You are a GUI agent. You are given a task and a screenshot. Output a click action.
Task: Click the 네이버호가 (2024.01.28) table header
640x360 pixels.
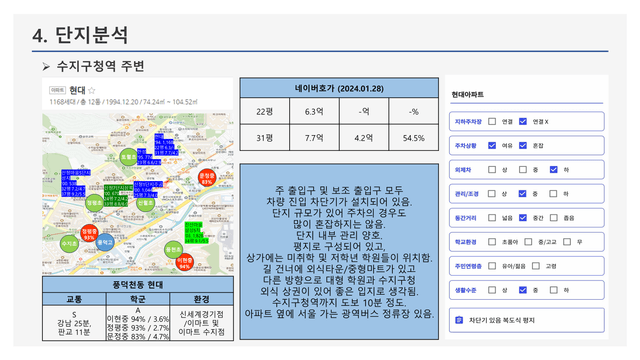tap(339, 88)
